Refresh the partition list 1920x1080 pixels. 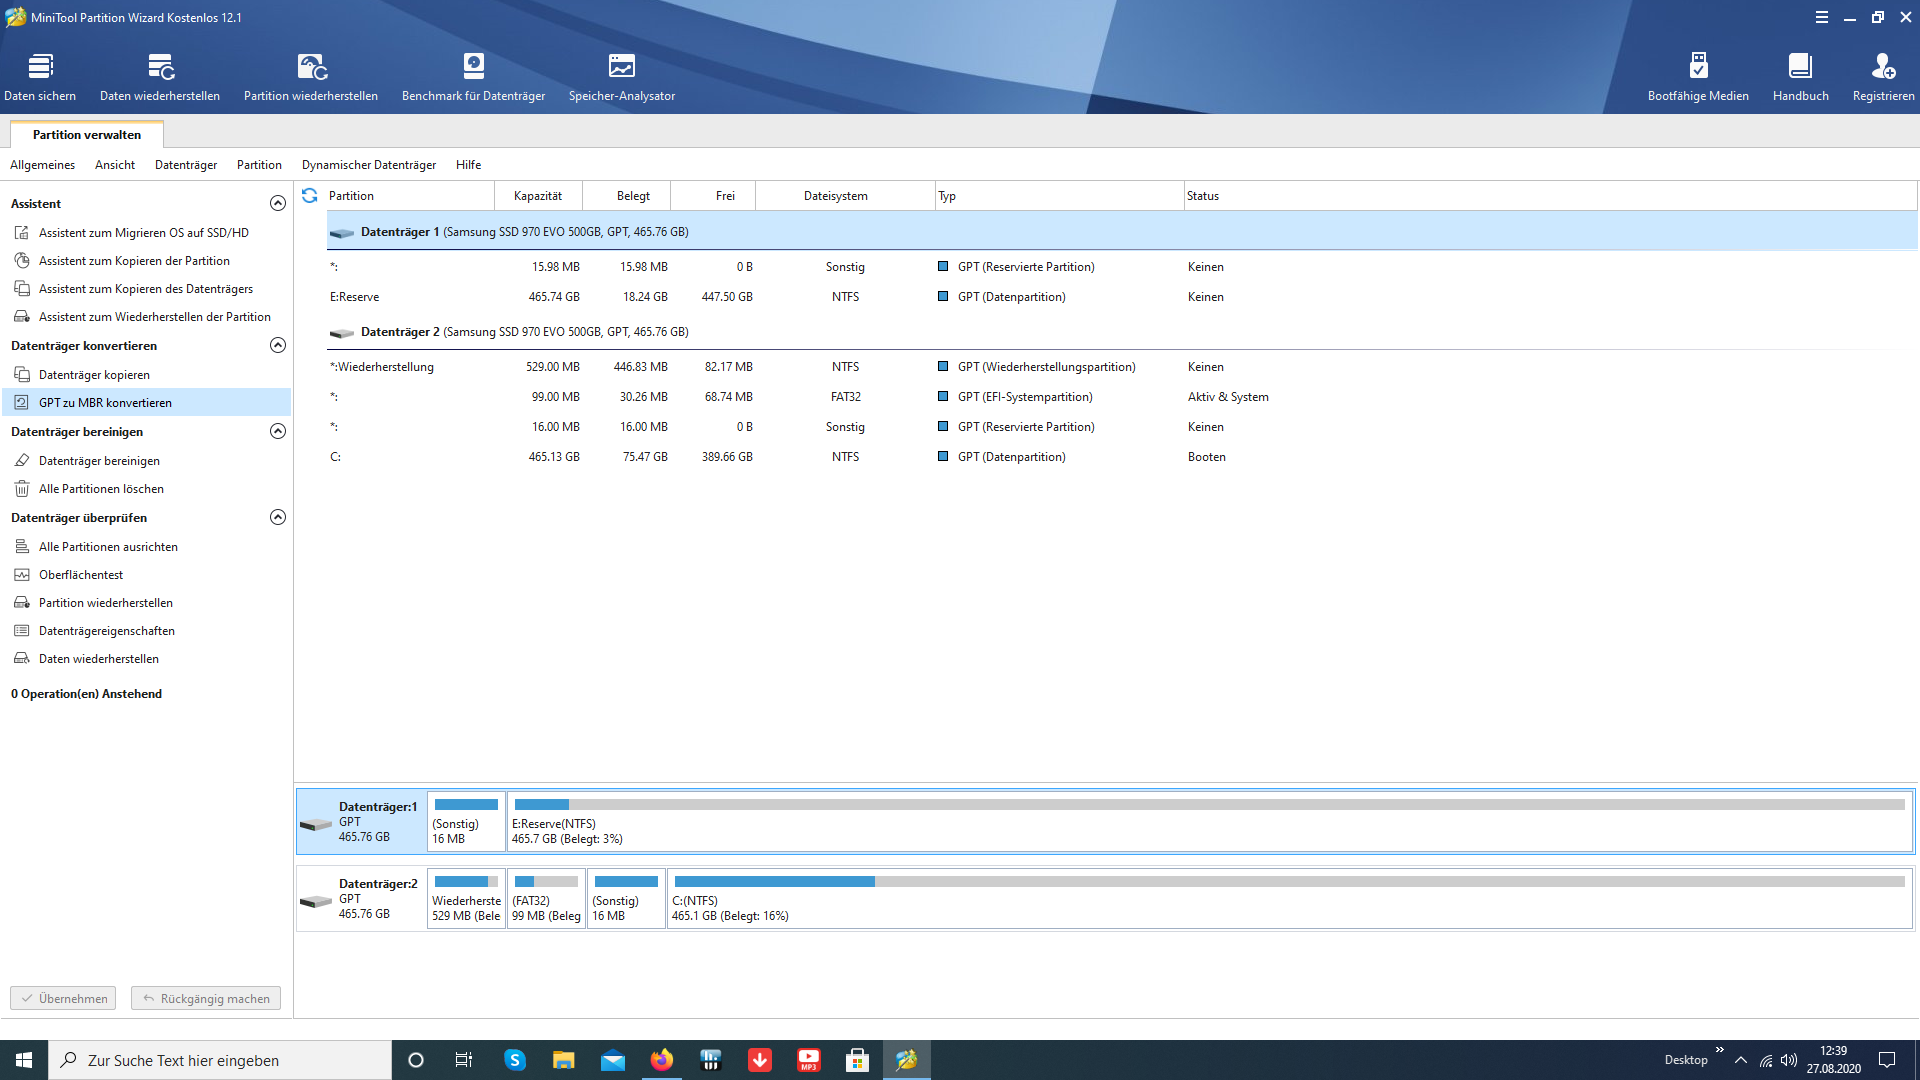310,196
